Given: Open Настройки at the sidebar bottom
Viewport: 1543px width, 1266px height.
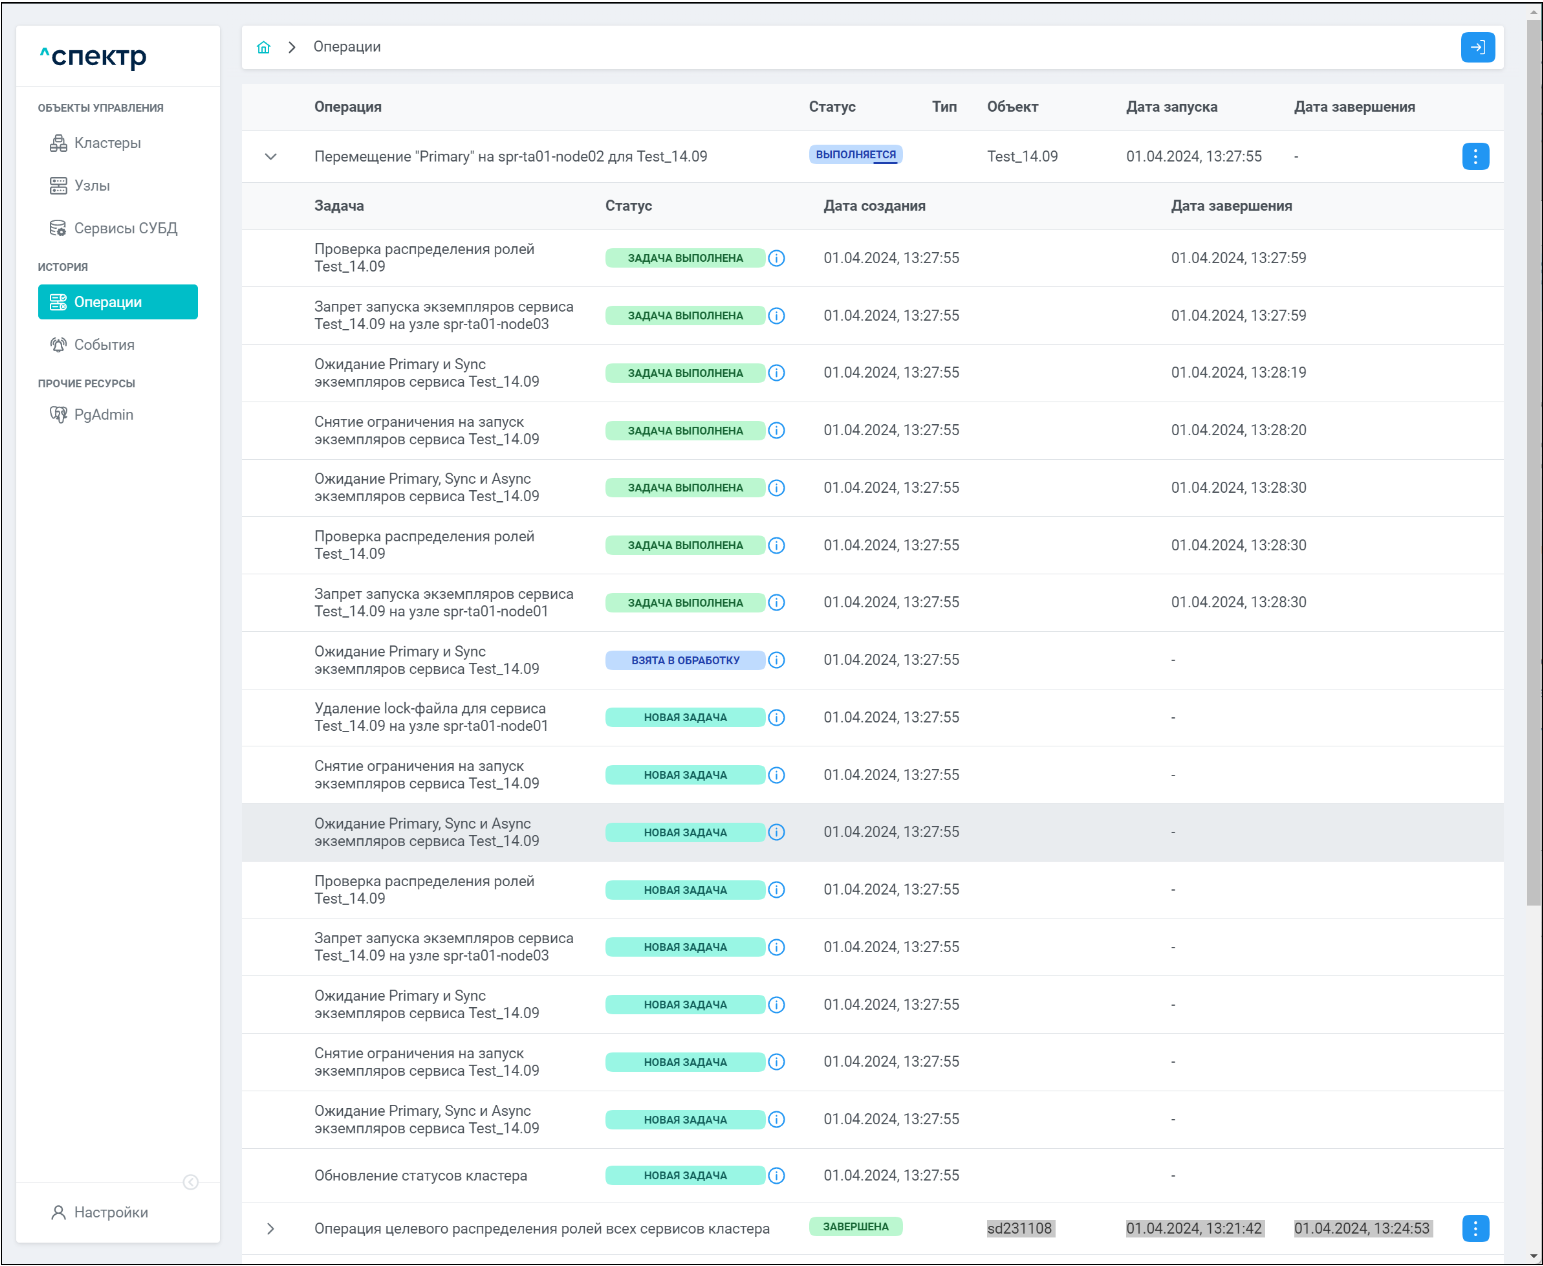Looking at the screenshot, I should tap(110, 1212).
